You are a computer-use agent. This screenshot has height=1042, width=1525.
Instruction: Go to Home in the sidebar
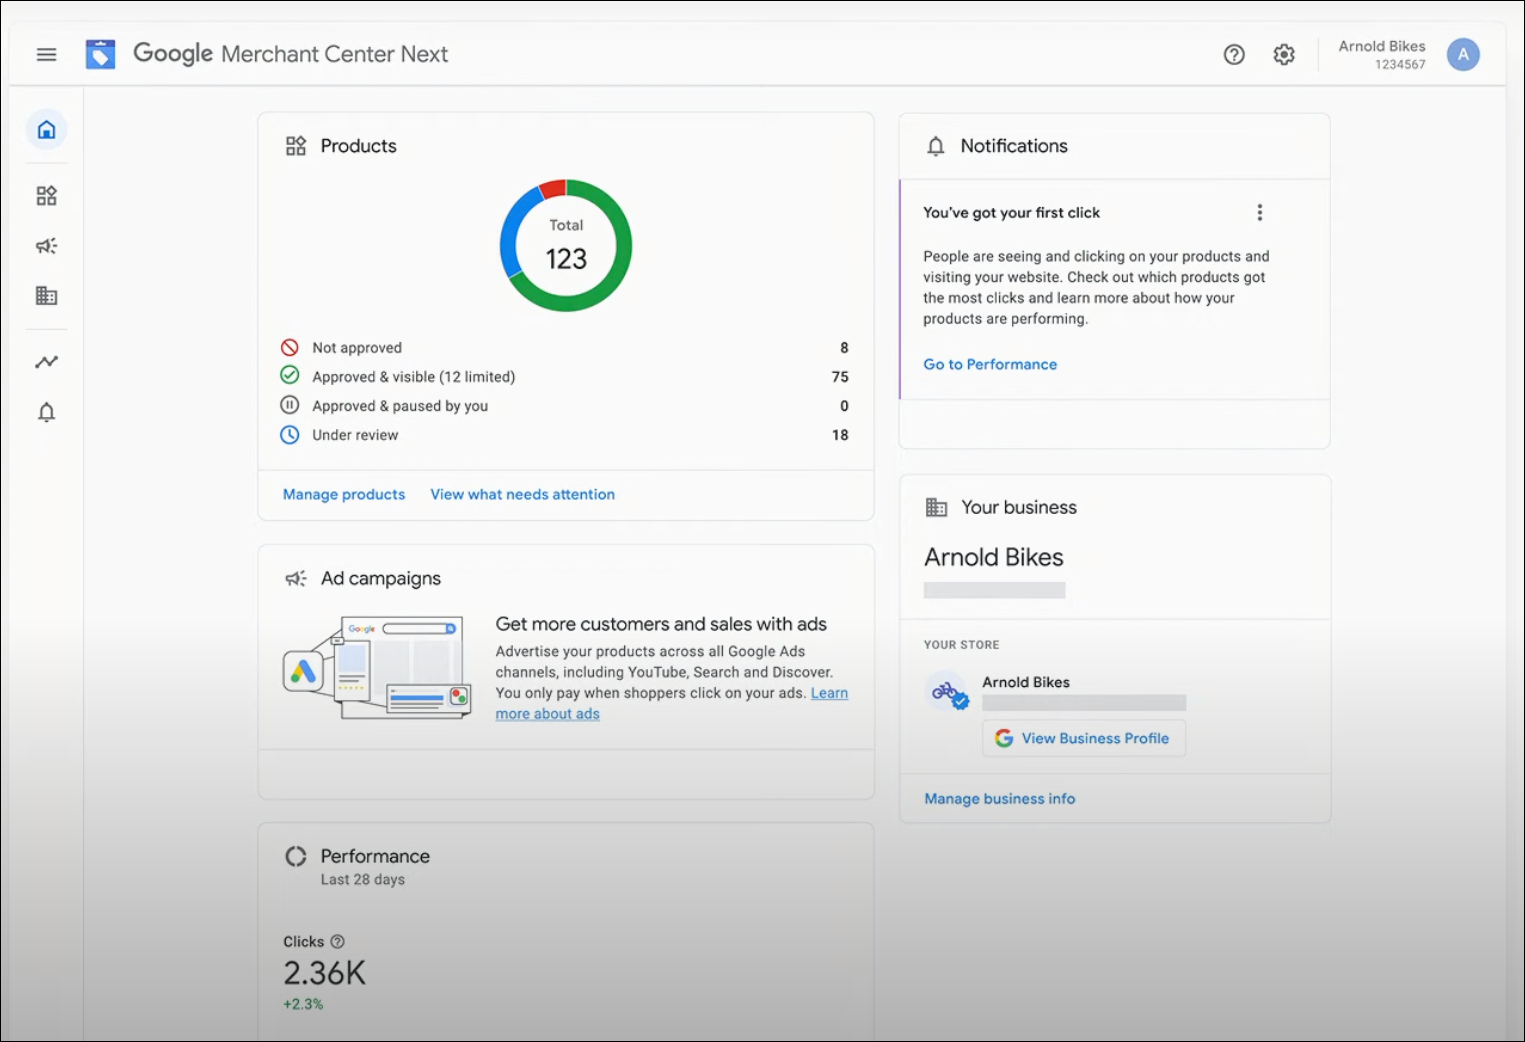46,130
